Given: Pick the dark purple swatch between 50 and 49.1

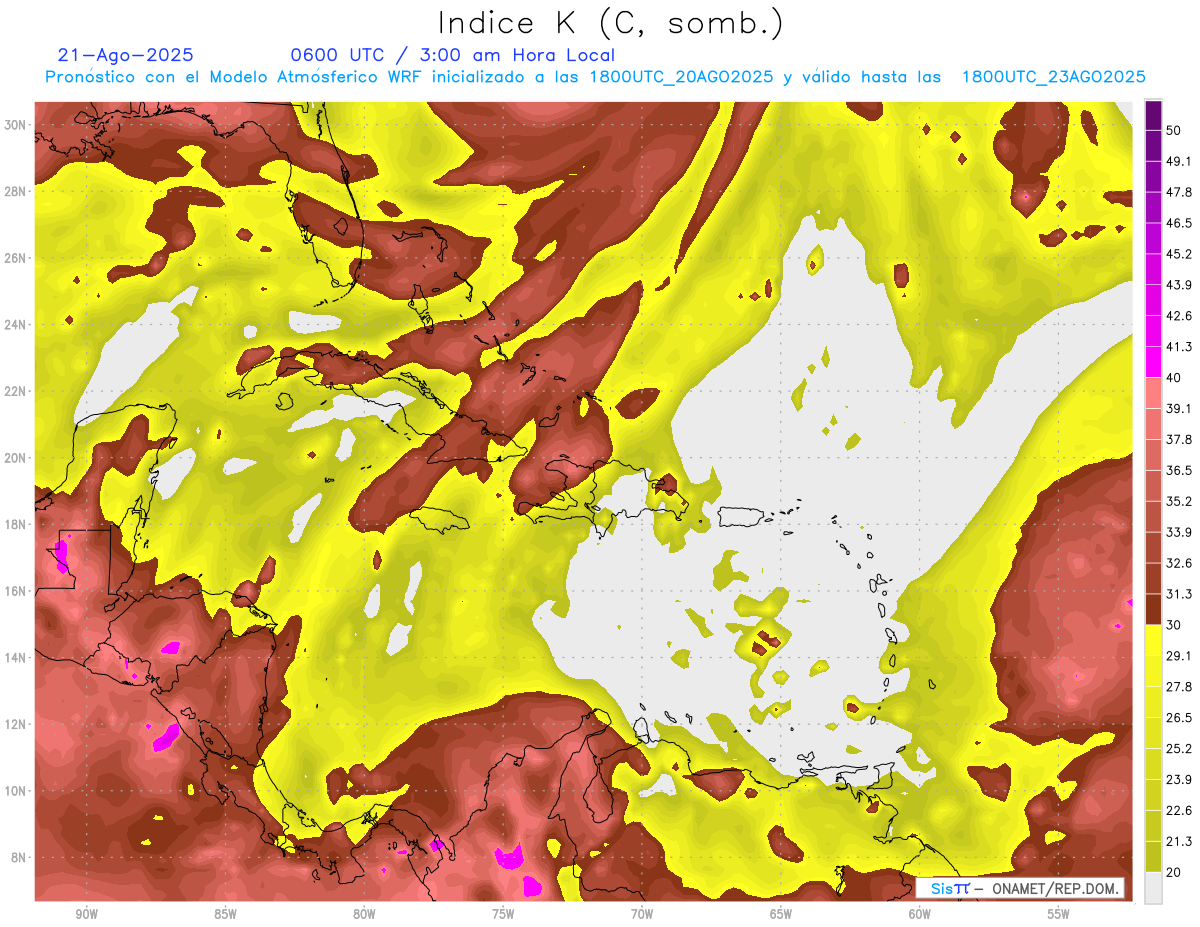Looking at the screenshot, I should 1153,146.
